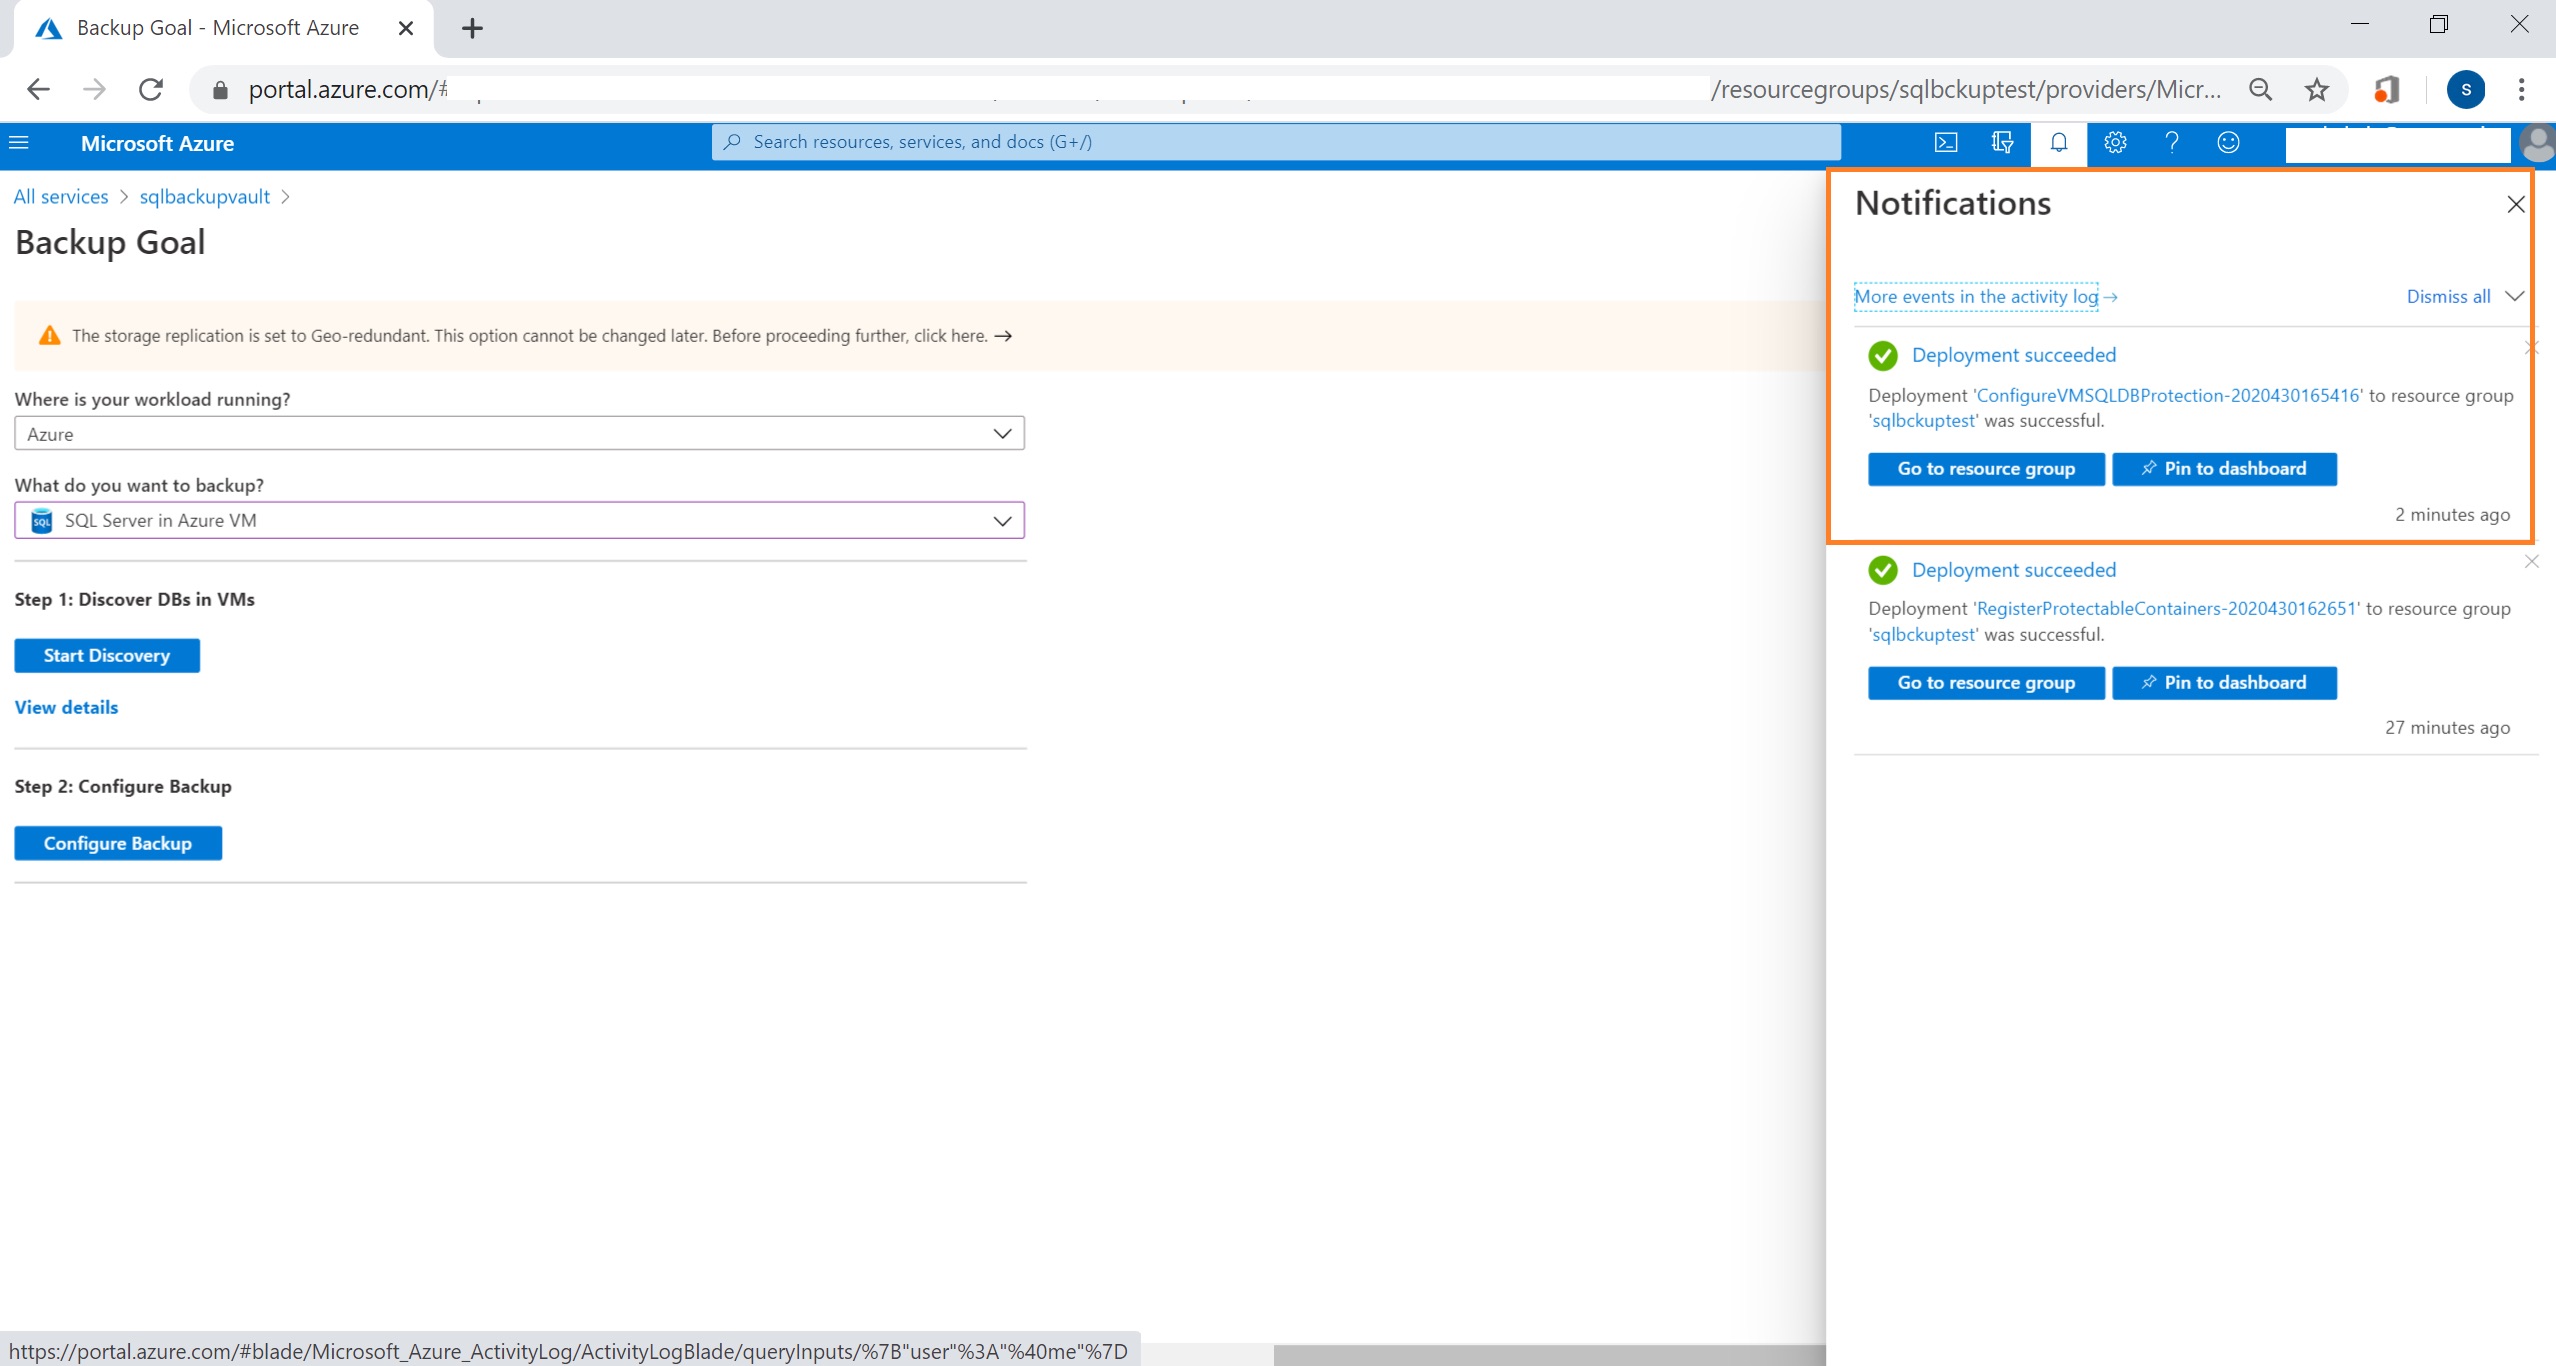
Task: Bookmark page with the star icon
Action: (x=2316, y=90)
